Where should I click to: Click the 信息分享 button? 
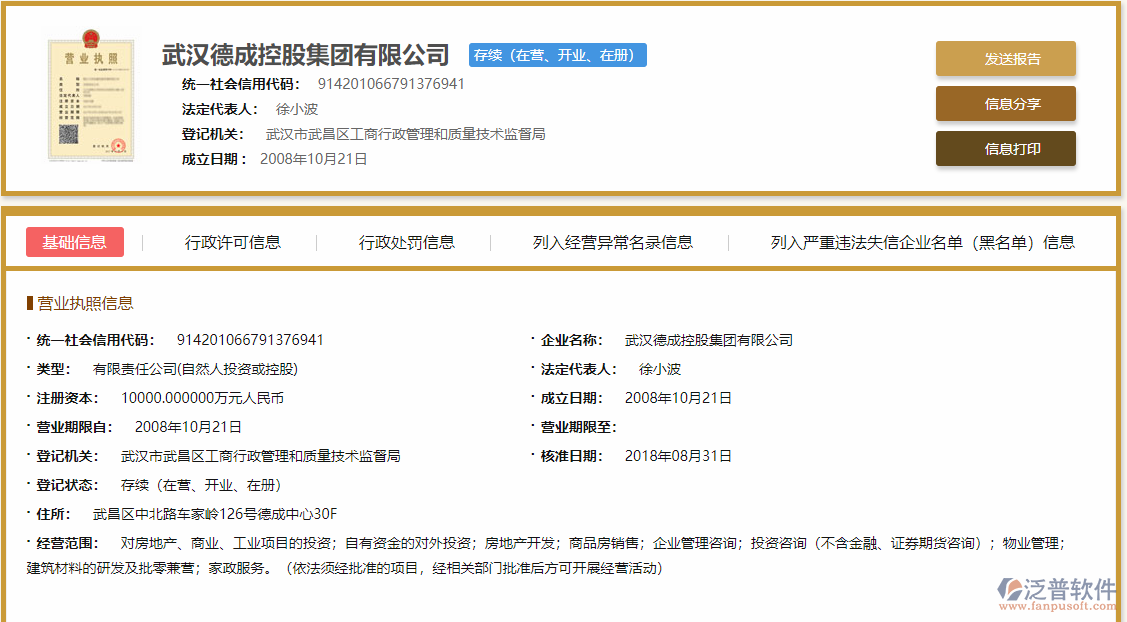point(1005,103)
